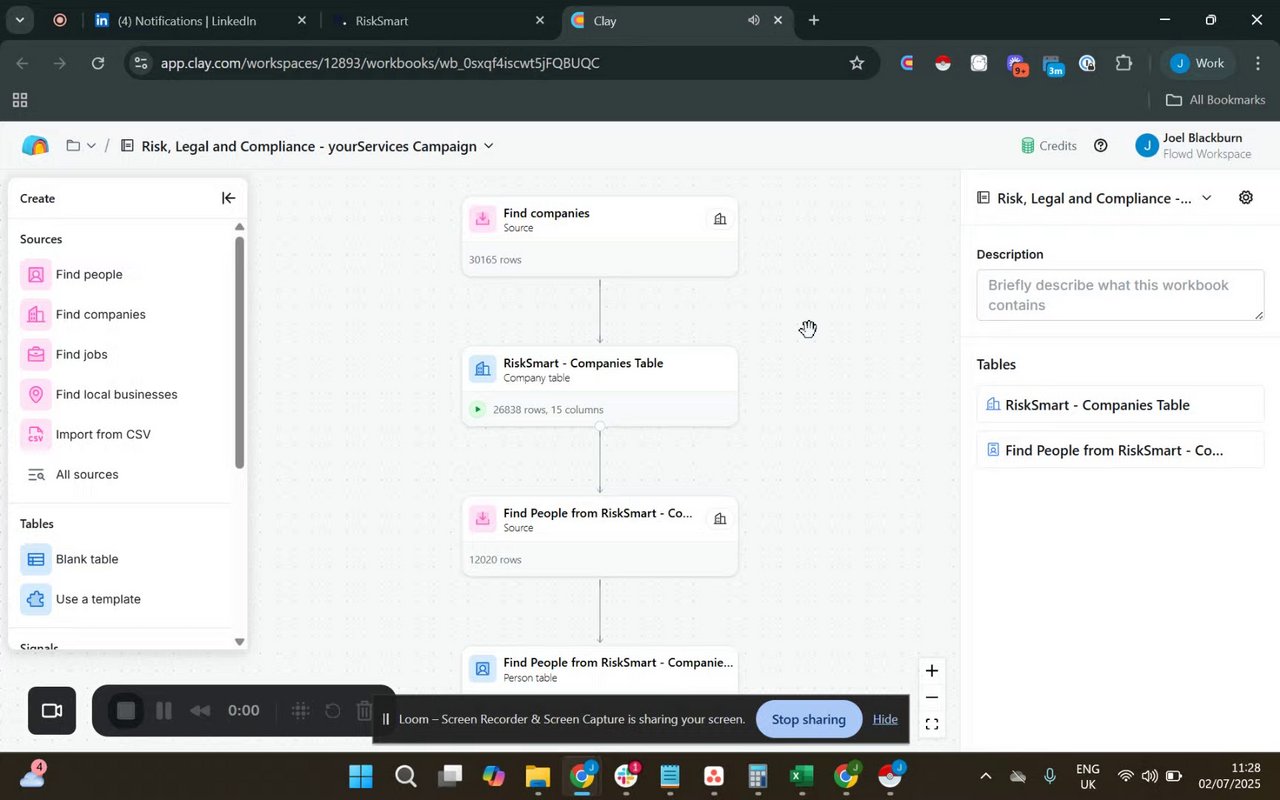Open a new browser tab
This screenshot has width=1280, height=800.
[814, 20]
